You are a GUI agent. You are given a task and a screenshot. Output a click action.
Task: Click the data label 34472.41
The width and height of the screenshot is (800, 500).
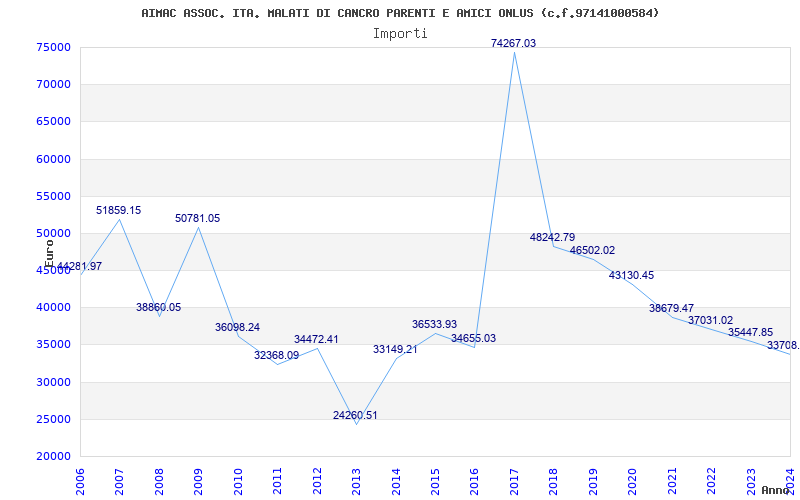[316, 339]
